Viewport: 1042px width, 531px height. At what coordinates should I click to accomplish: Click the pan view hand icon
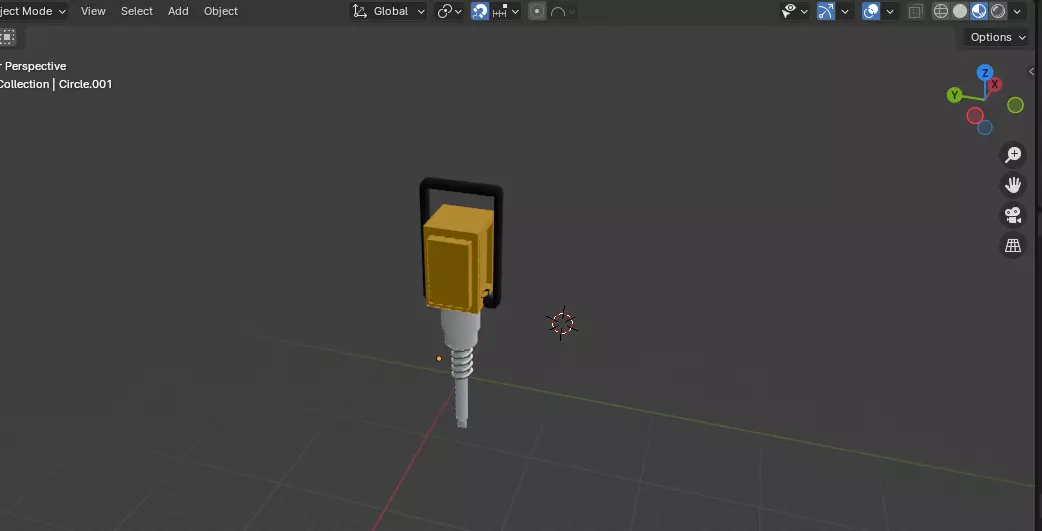[1013, 185]
